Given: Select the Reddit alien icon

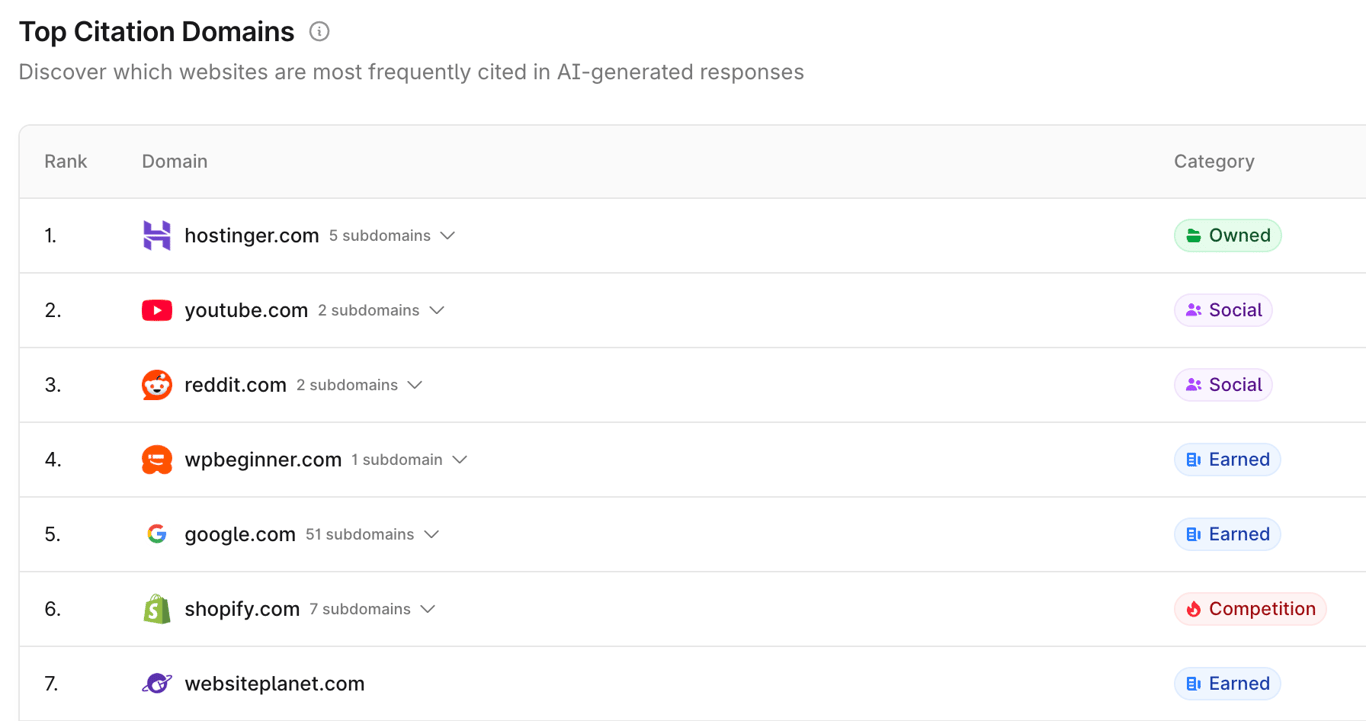Looking at the screenshot, I should point(156,384).
